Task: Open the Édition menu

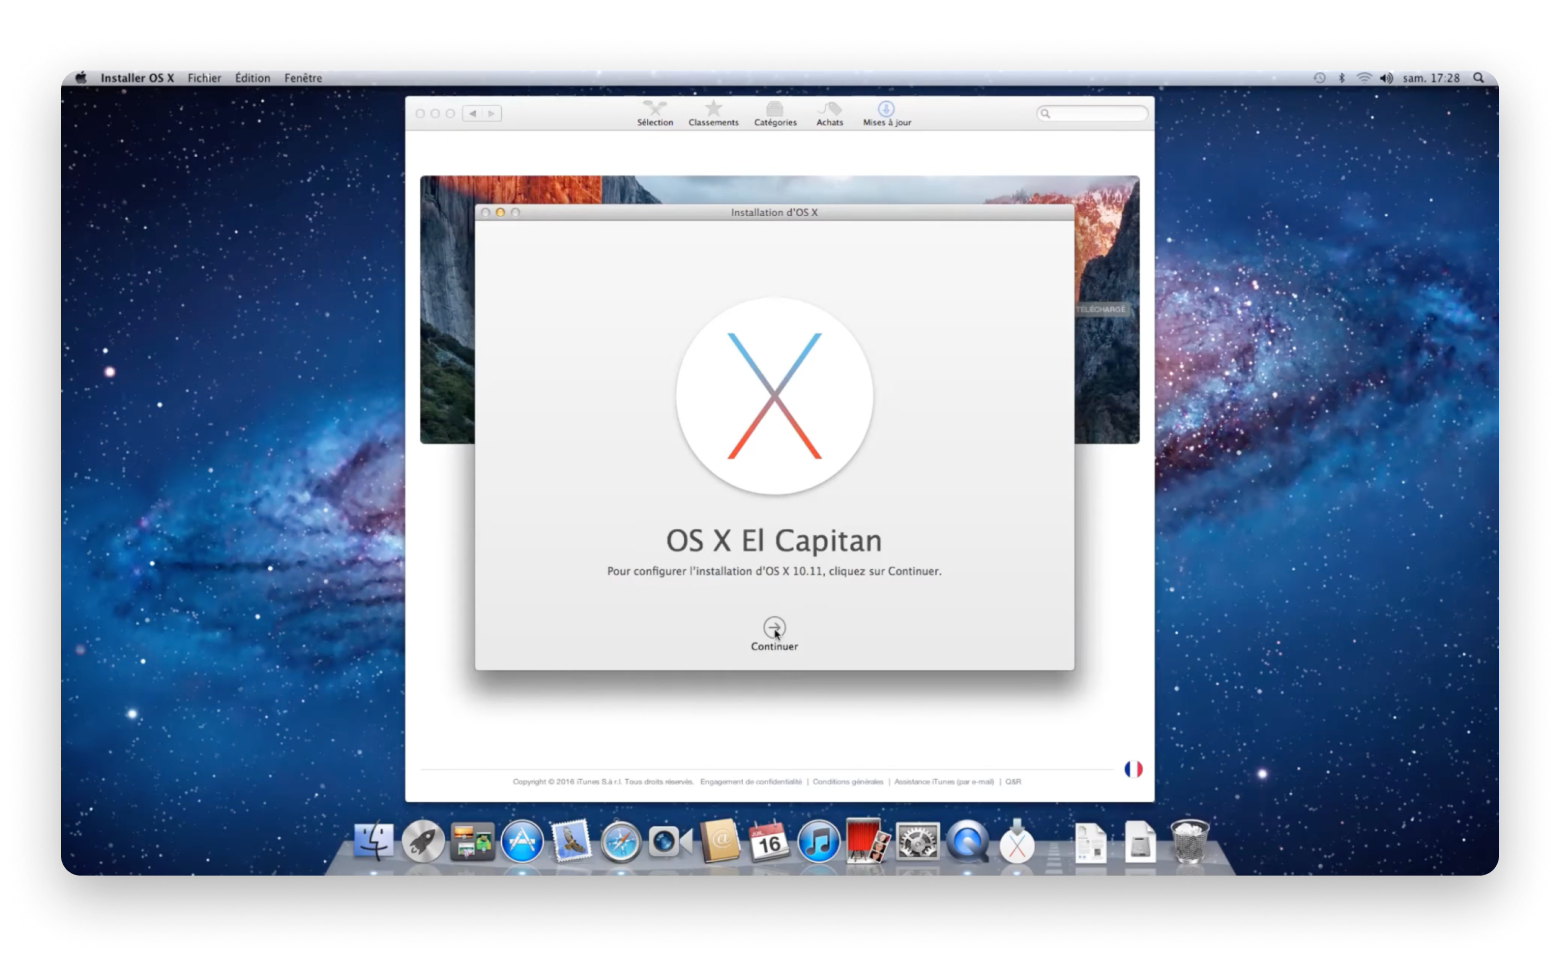Action: tap(252, 78)
